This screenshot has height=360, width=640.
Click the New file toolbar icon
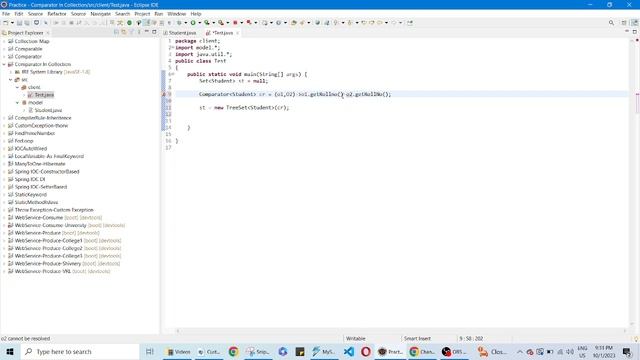pos(6,23)
